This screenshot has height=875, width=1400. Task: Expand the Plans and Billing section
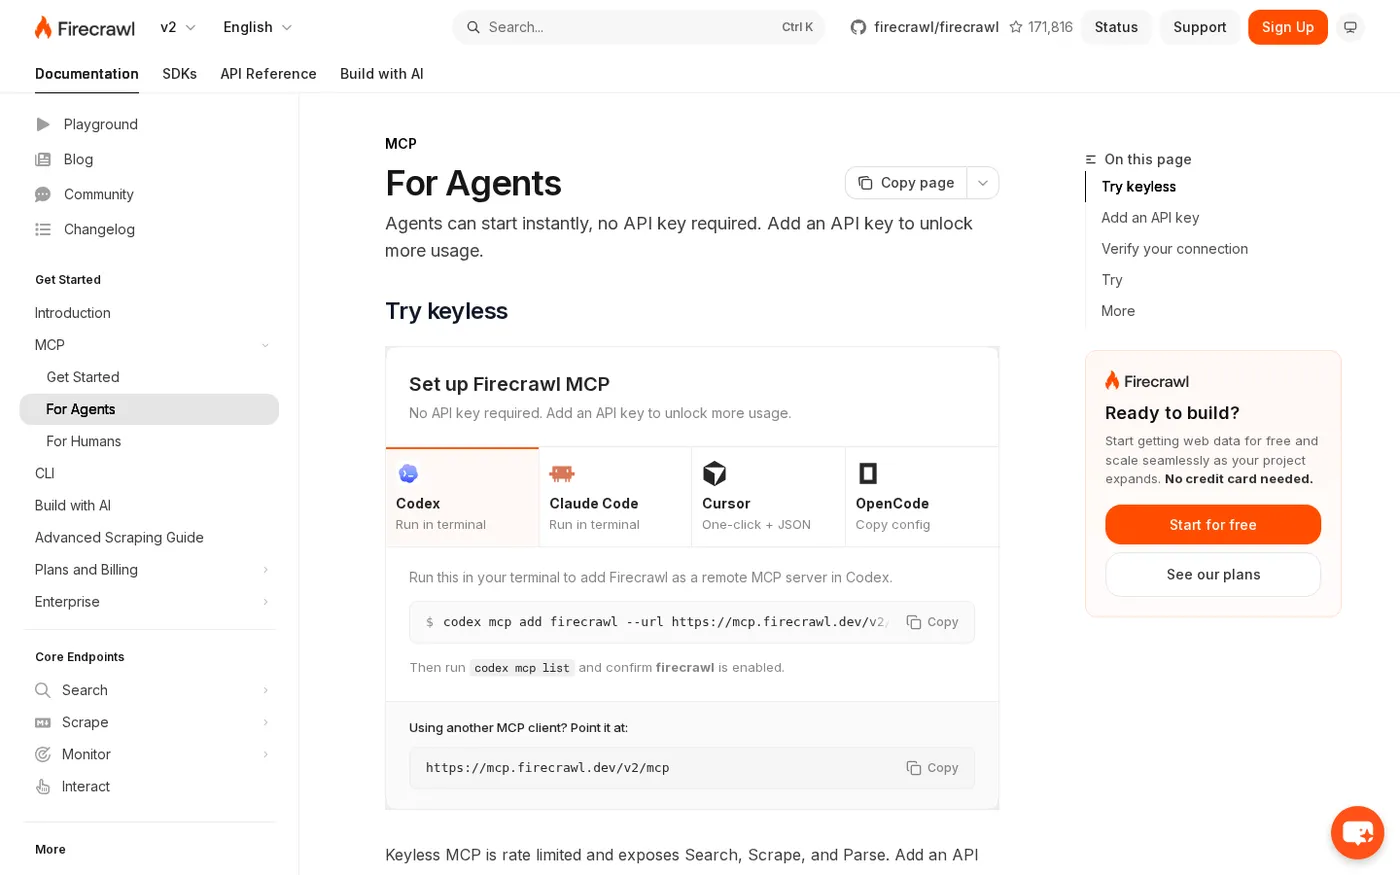coord(265,570)
